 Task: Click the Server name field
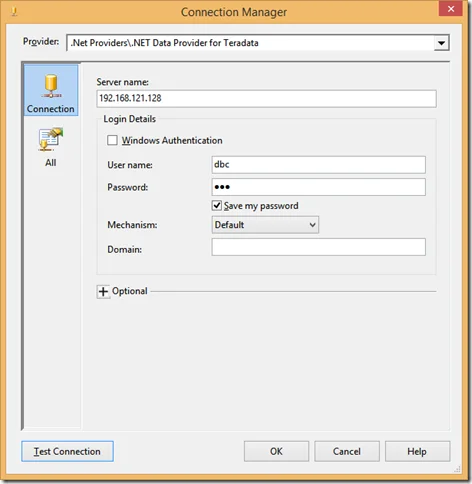tap(266, 98)
